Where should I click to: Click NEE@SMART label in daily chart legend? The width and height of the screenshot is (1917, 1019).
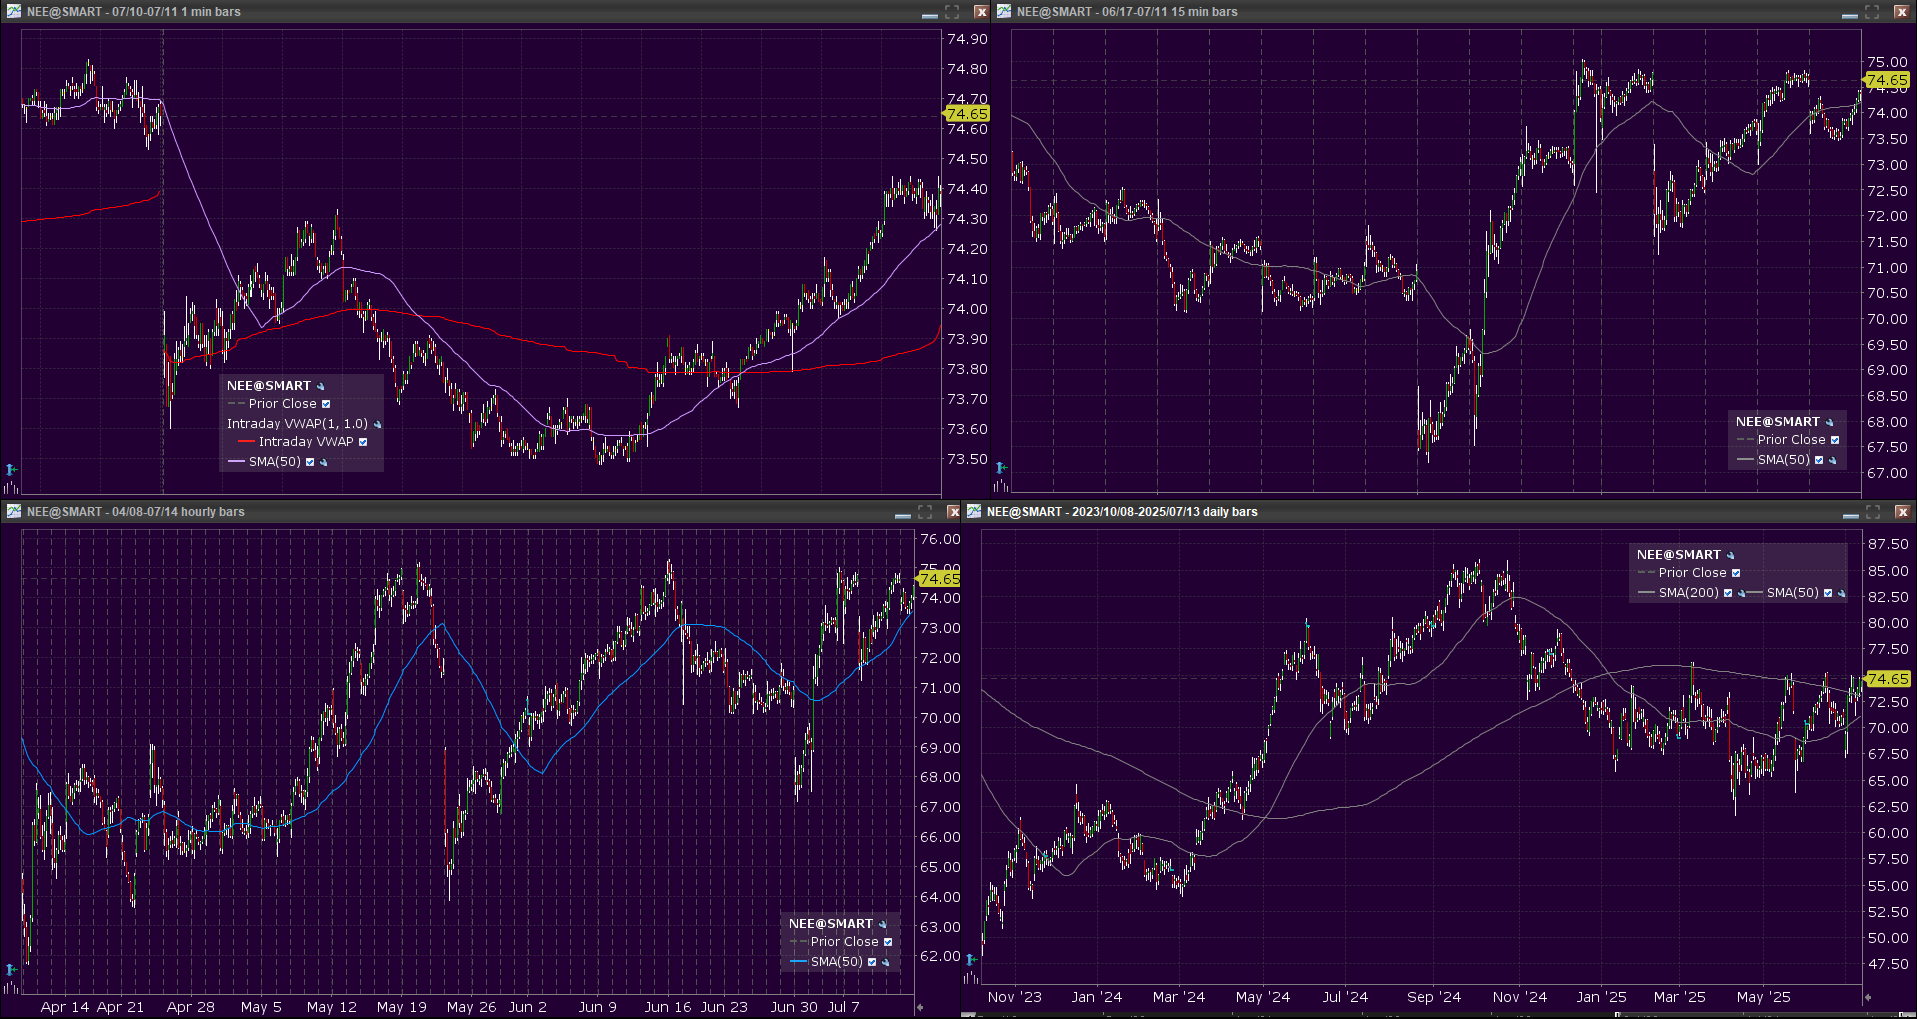[1678, 555]
